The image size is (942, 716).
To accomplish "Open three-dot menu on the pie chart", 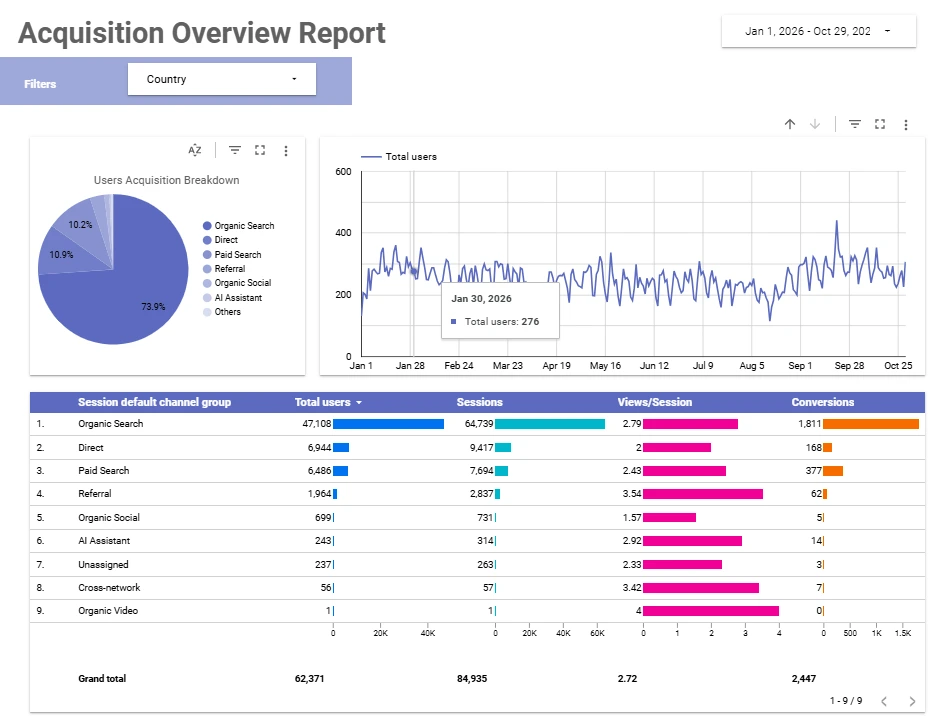I will pyautogui.click(x=286, y=151).
